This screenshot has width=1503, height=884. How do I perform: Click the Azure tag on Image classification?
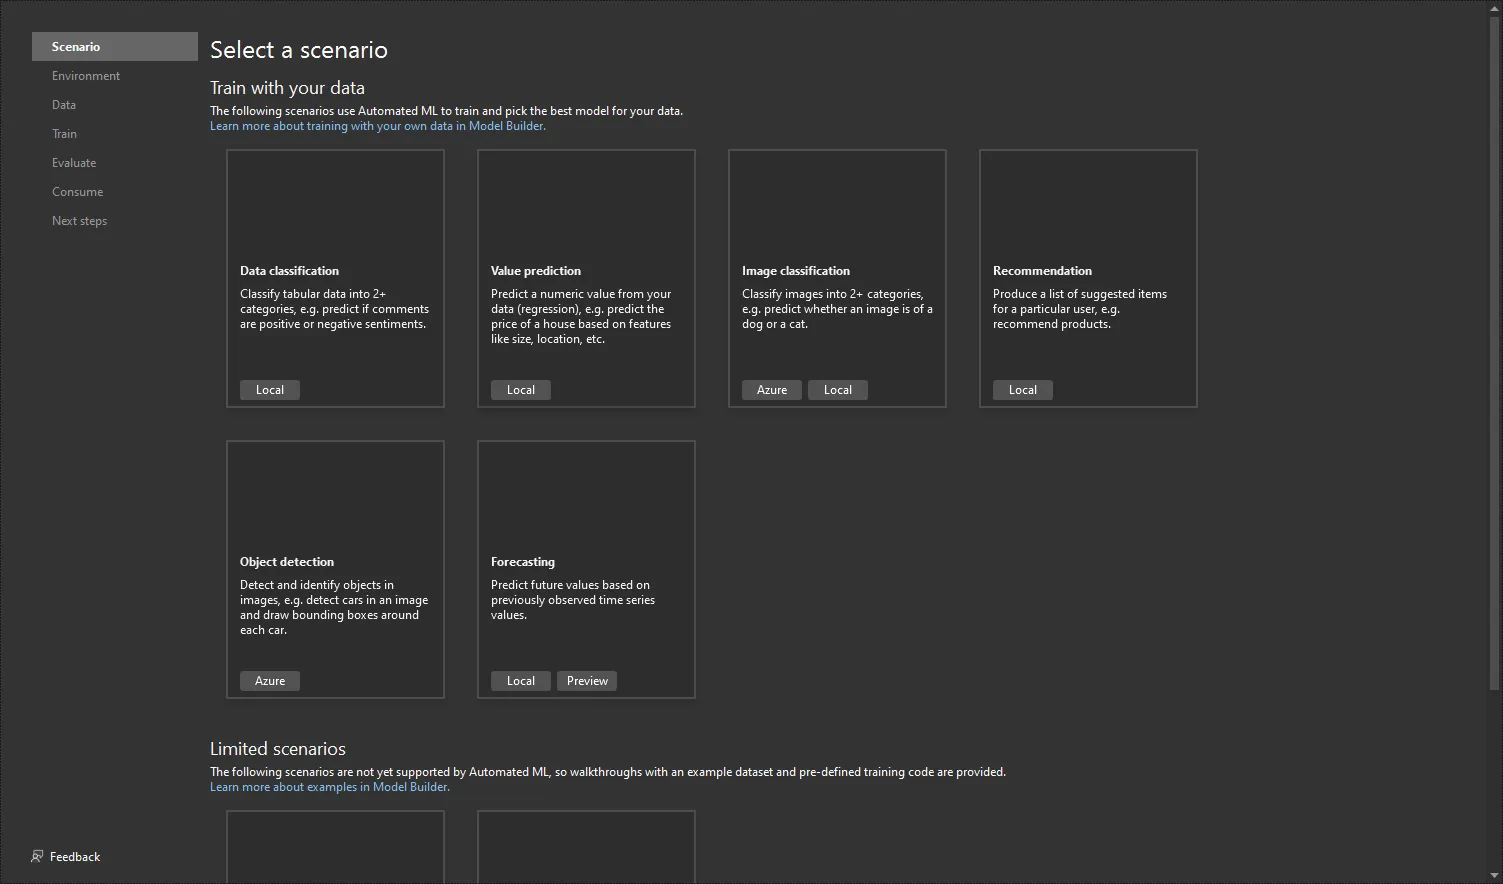(771, 390)
